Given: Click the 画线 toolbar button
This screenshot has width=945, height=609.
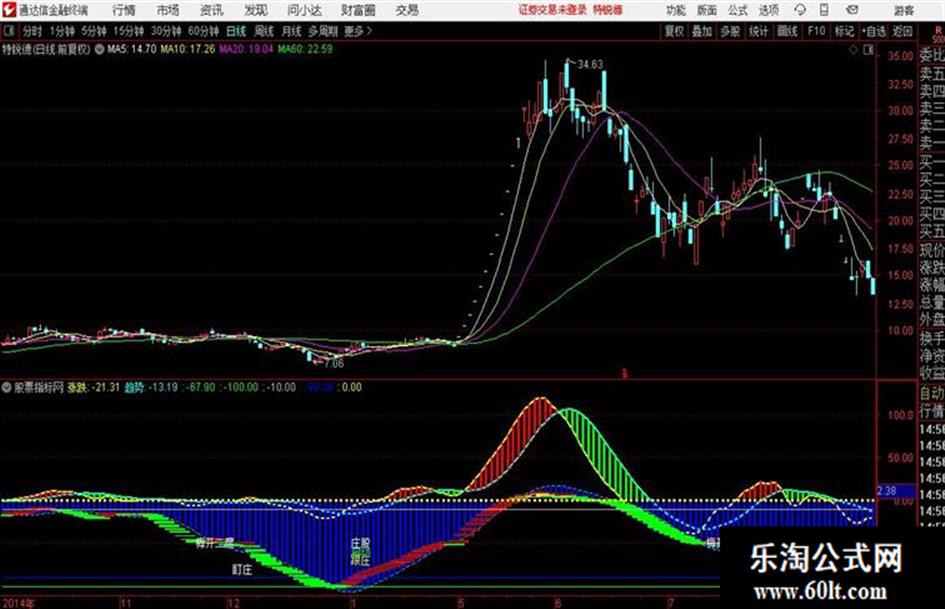Looking at the screenshot, I should pyautogui.click(x=787, y=31).
